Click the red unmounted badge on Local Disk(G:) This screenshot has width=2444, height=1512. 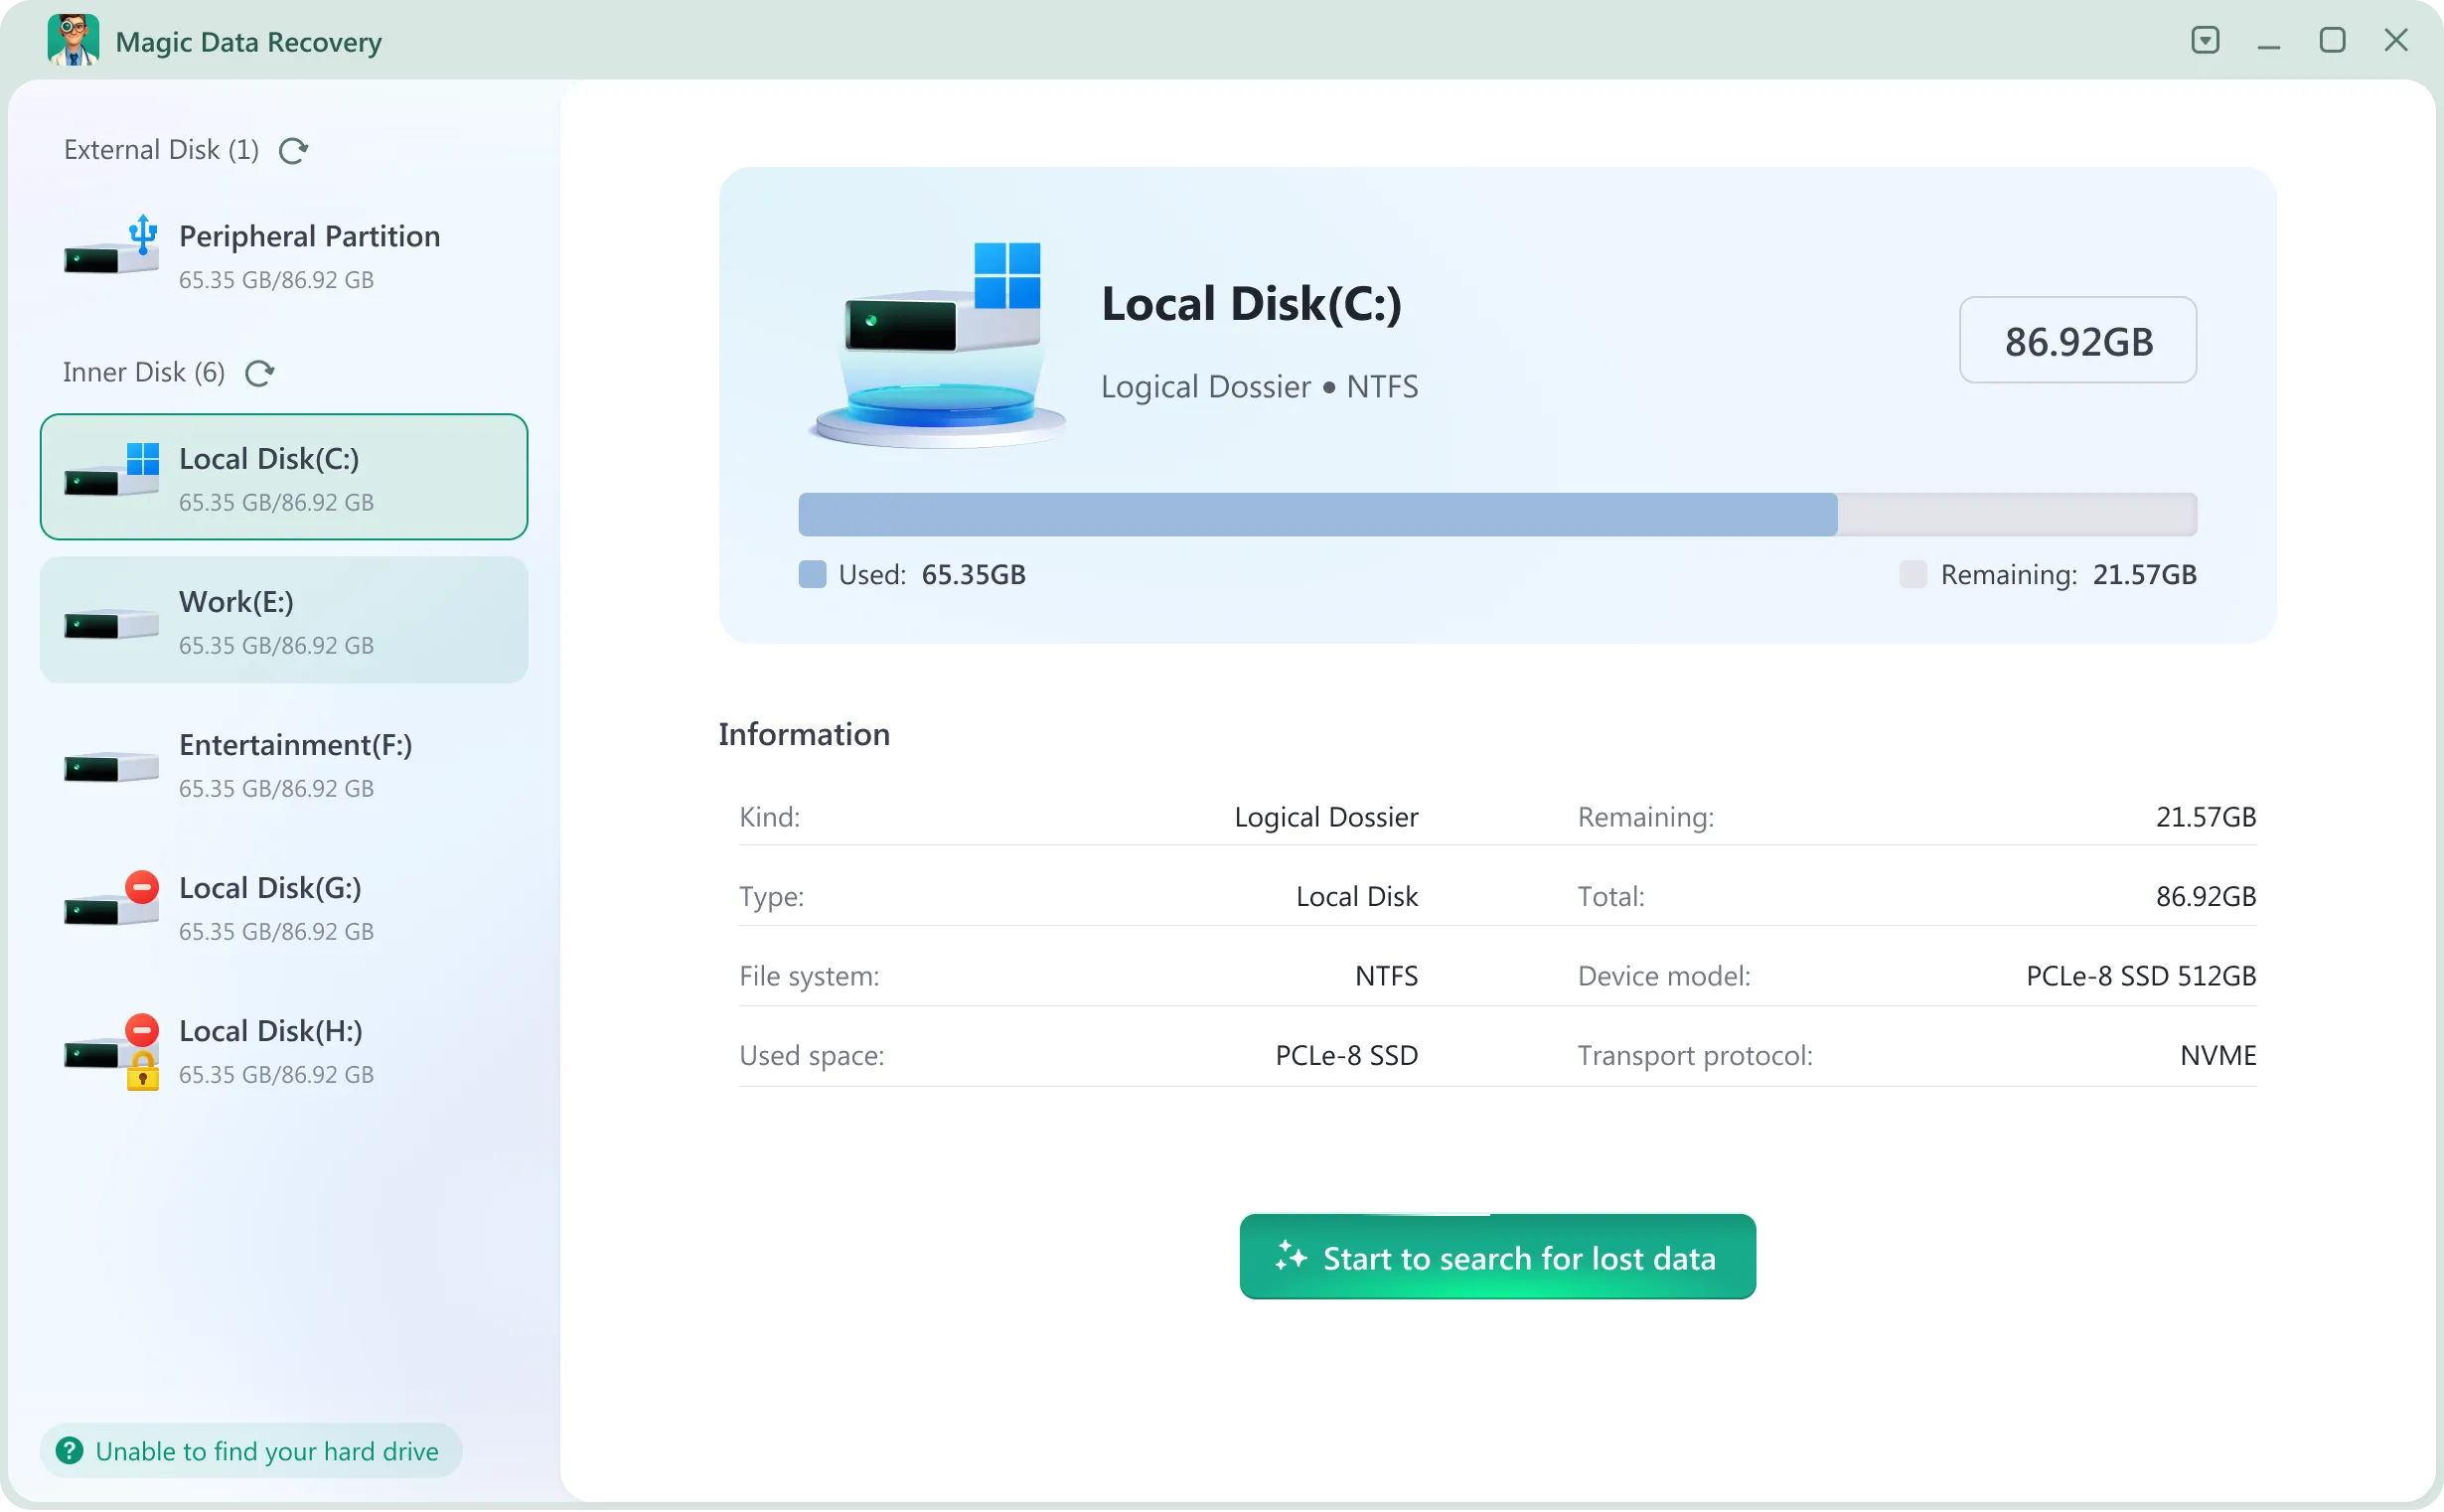click(x=141, y=888)
